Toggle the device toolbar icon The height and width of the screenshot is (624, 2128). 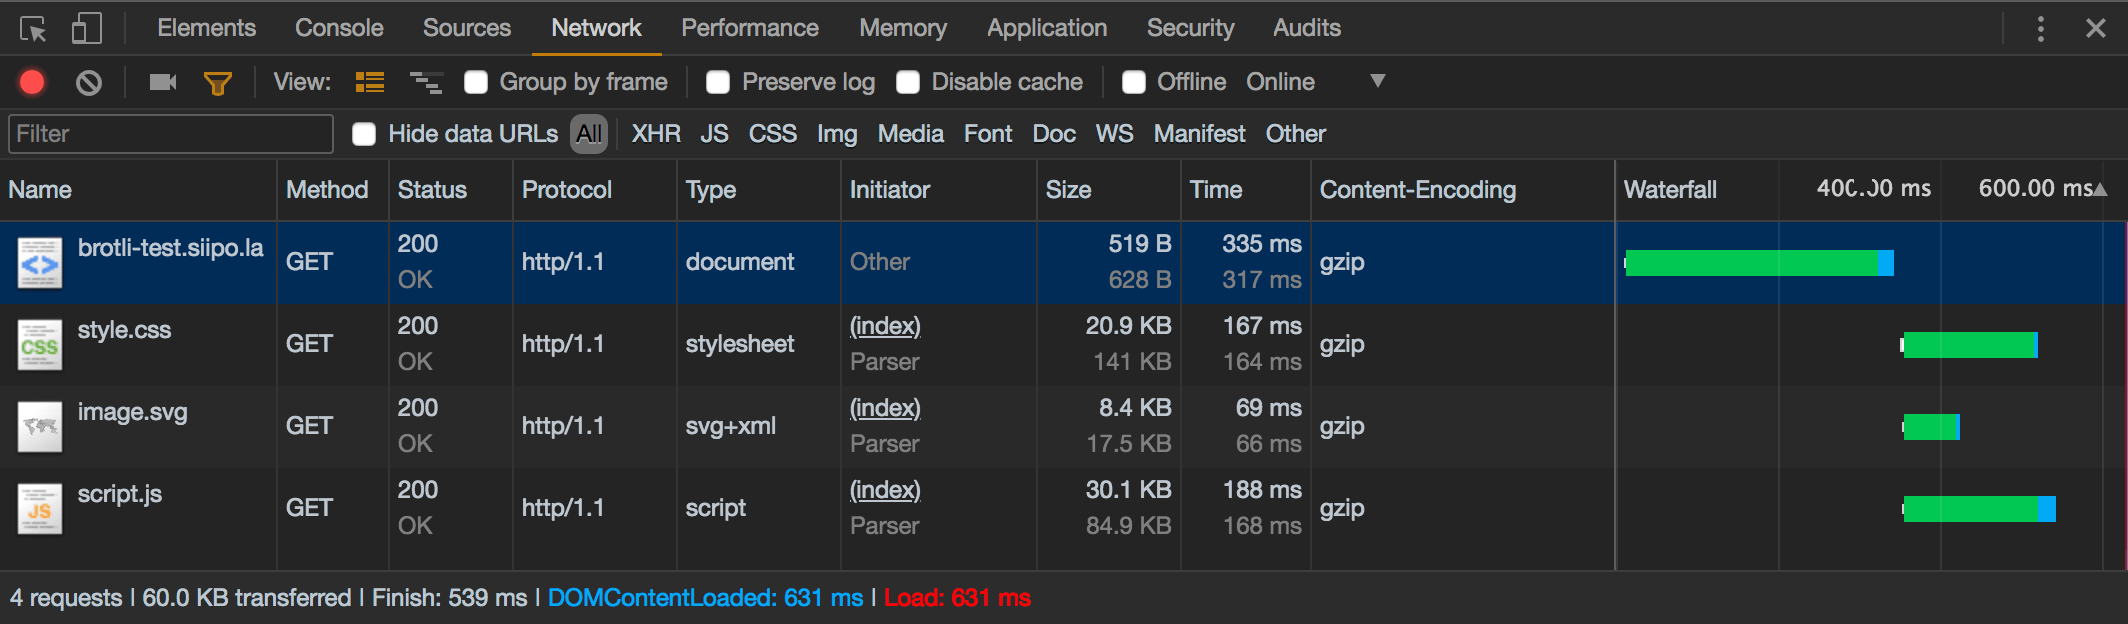86,29
